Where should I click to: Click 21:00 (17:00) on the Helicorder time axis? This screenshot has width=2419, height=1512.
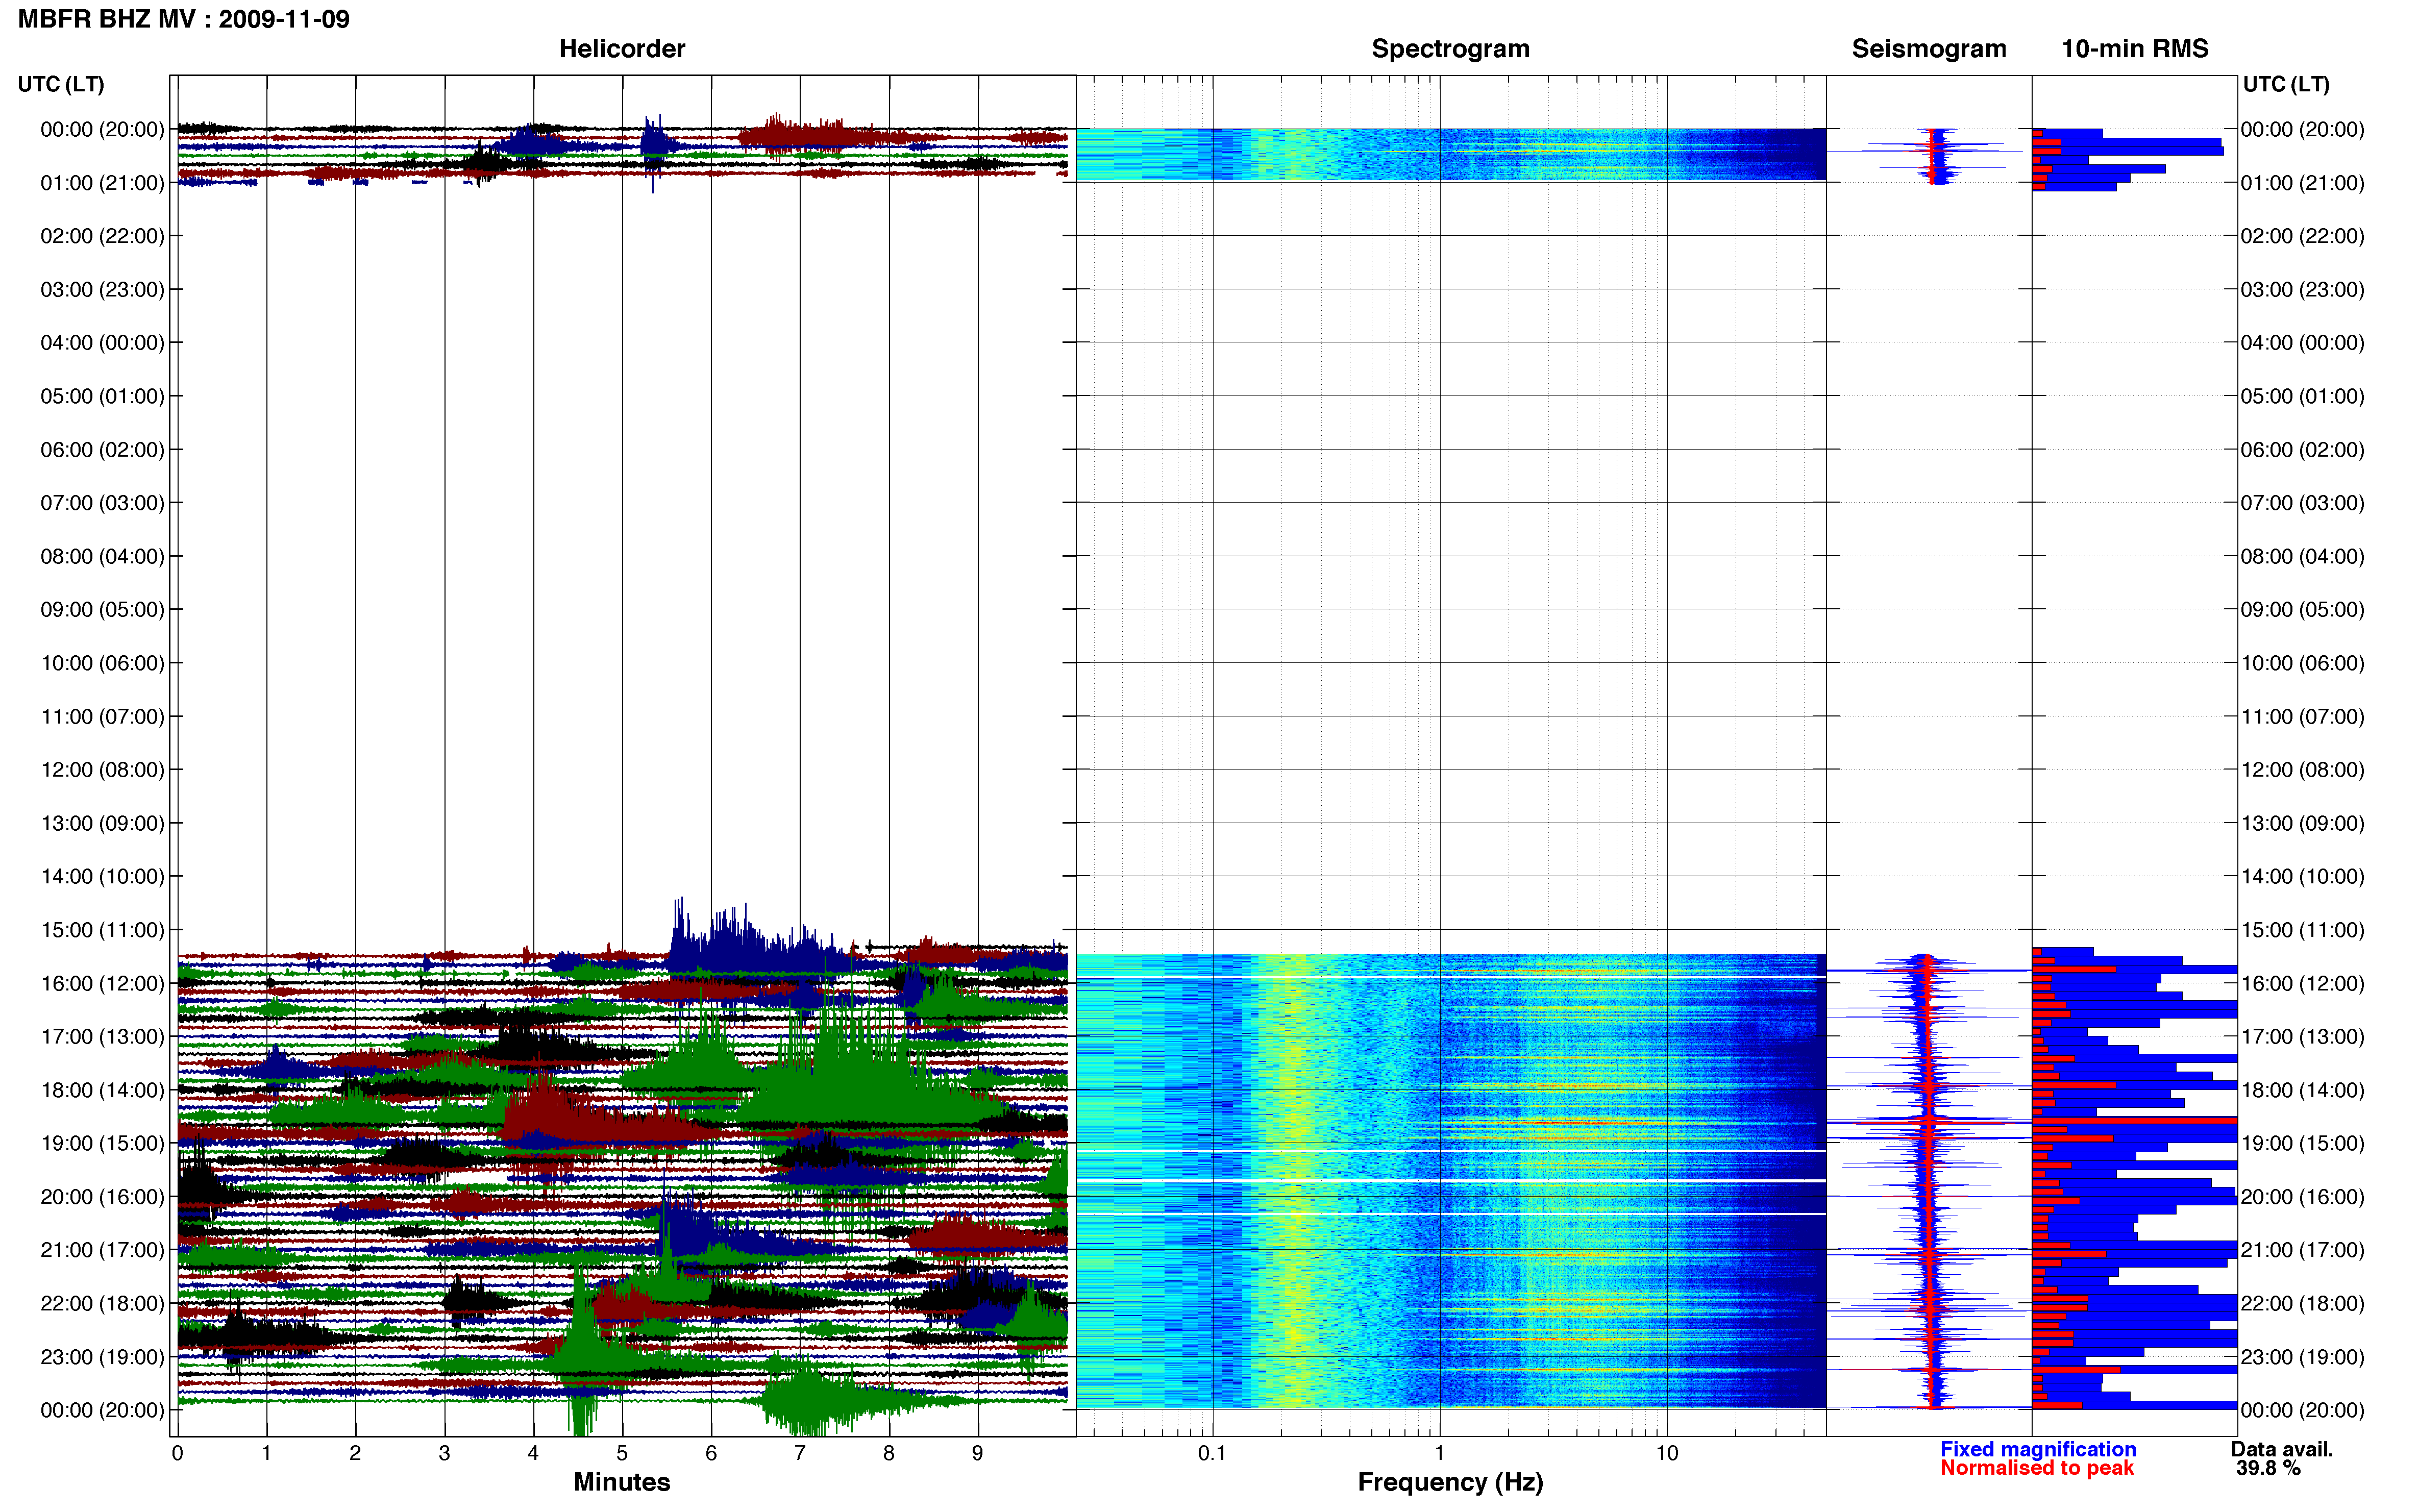pos(102,1250)
